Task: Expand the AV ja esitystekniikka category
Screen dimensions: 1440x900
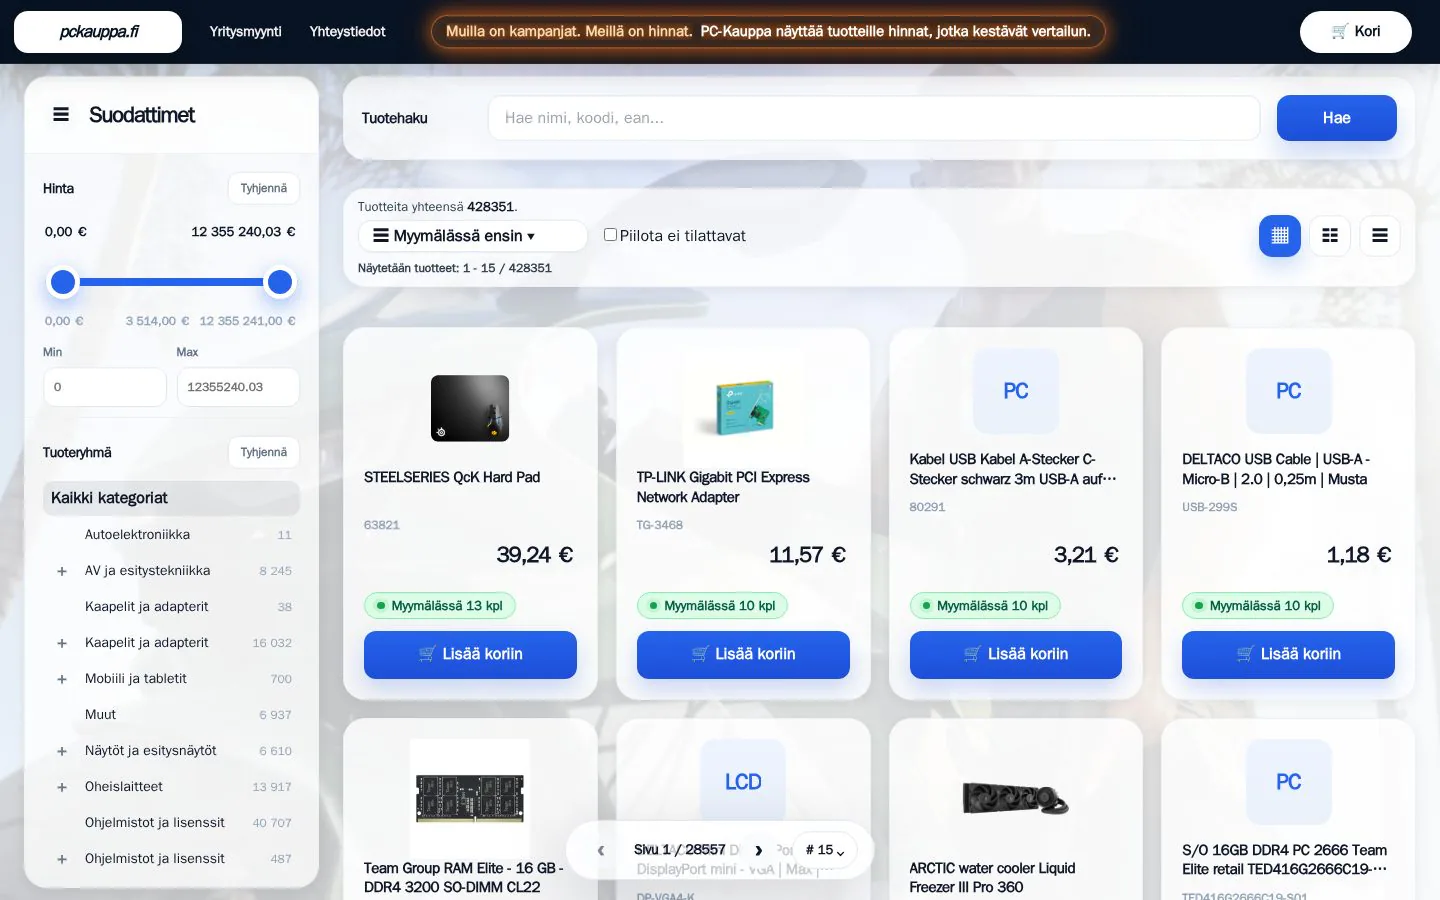Action: (x=62, y=571)
